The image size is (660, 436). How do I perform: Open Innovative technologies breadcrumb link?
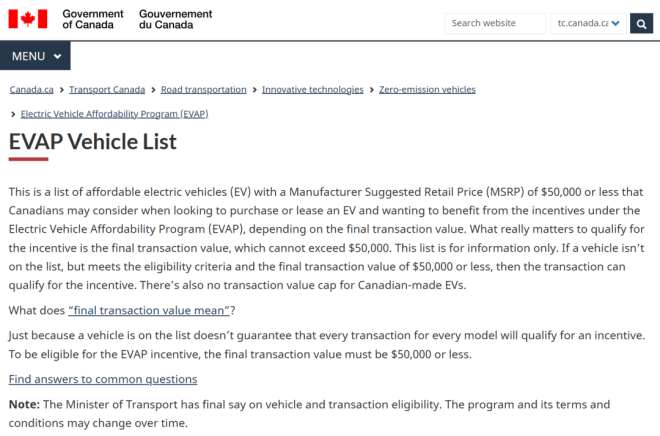pos(313,90)
